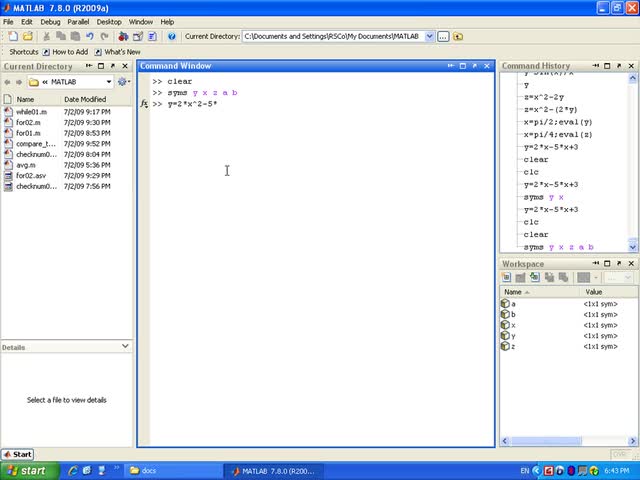Select file for02.asv
640x480 pixels.
click(x=31, y=176)
